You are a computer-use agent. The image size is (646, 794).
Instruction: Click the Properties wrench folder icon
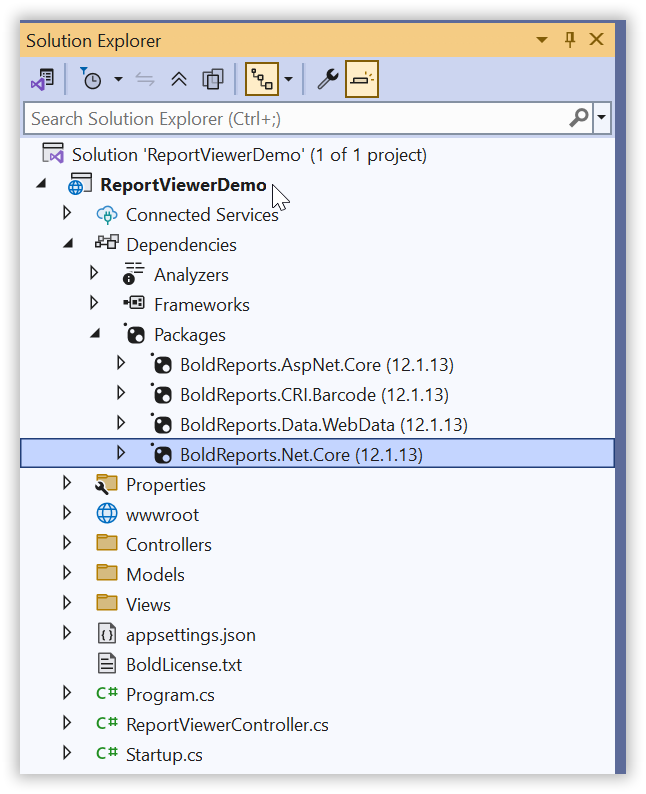106,484
